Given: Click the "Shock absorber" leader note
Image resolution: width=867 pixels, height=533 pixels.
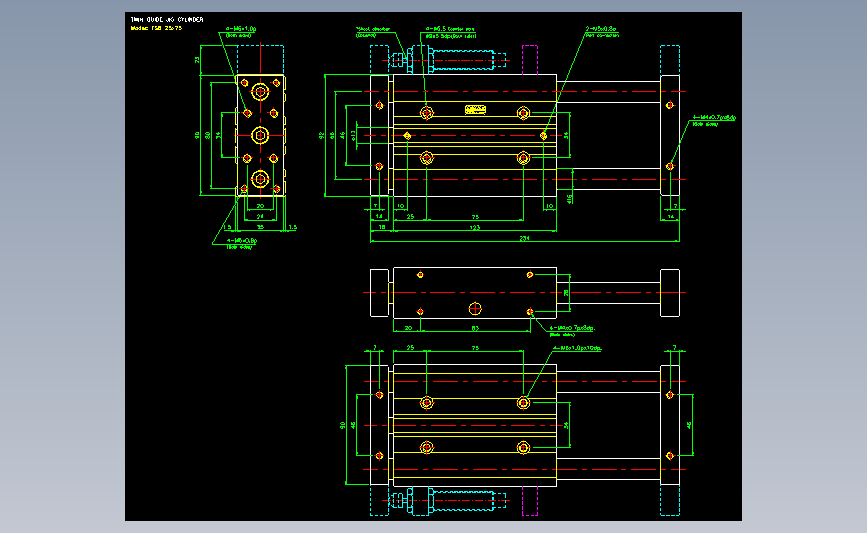Looking at the screenshot, I should click(373, 32).
